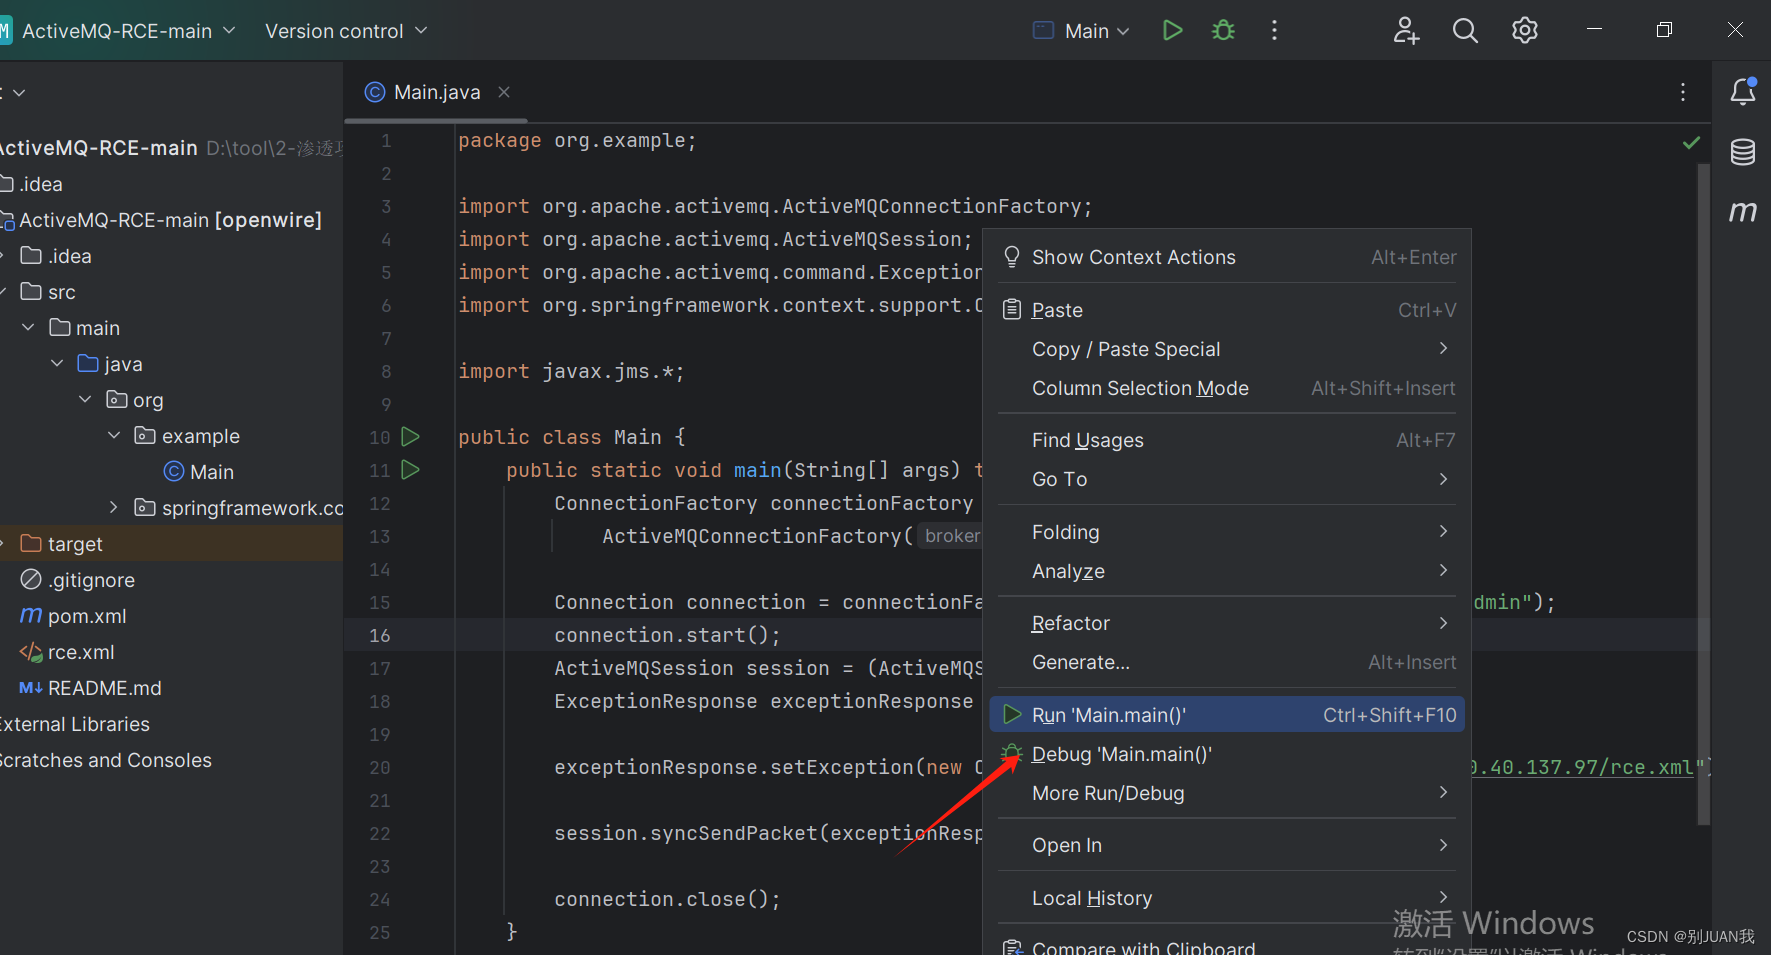Viewport: 1771px width, 955px height.
Task: Choose Compare with Clipboard
Action: [x=1227, y=946]
